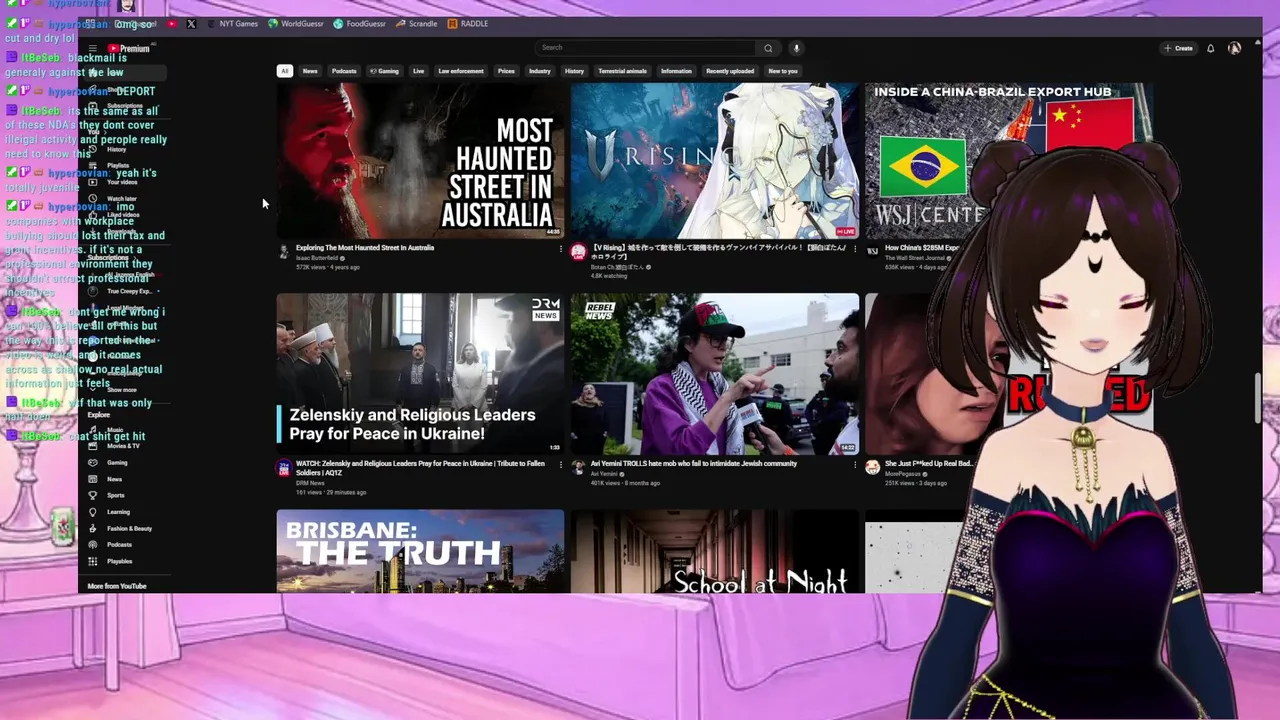Open the Avi Yemini TROLLS hate mob title
This screenshot has height=720, width=1280.
click(x=693, y=464)
